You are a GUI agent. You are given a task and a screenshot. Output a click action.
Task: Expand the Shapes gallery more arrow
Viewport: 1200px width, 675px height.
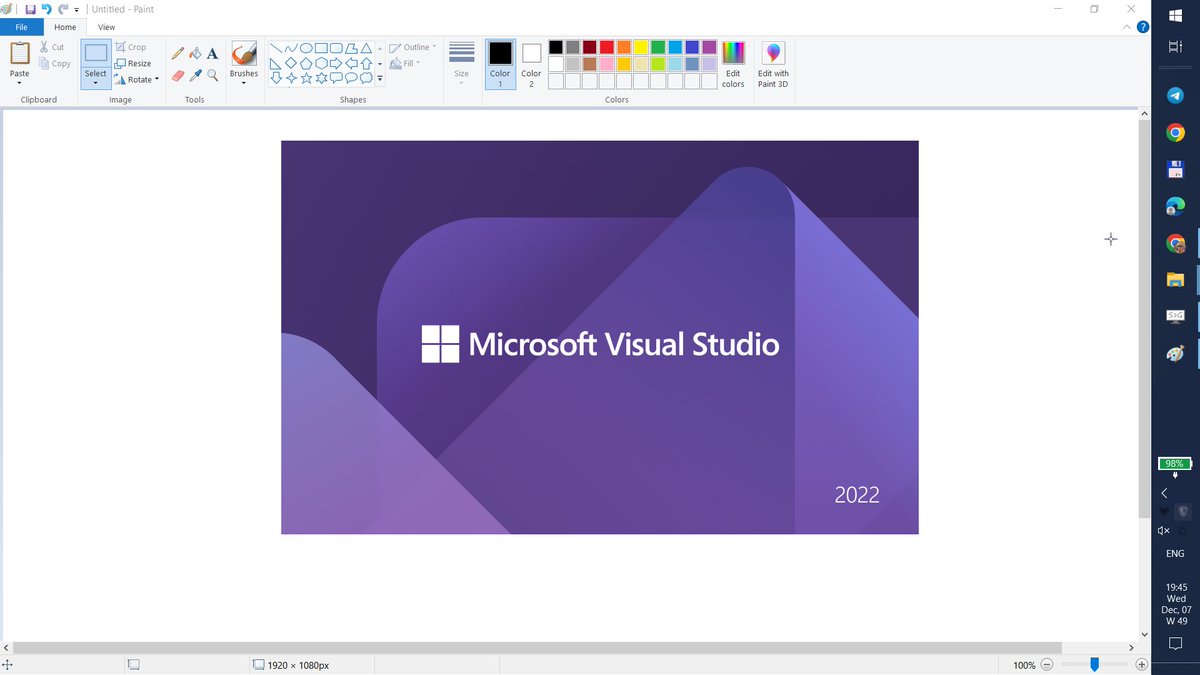pyautogui.click(x=380, y=78)
